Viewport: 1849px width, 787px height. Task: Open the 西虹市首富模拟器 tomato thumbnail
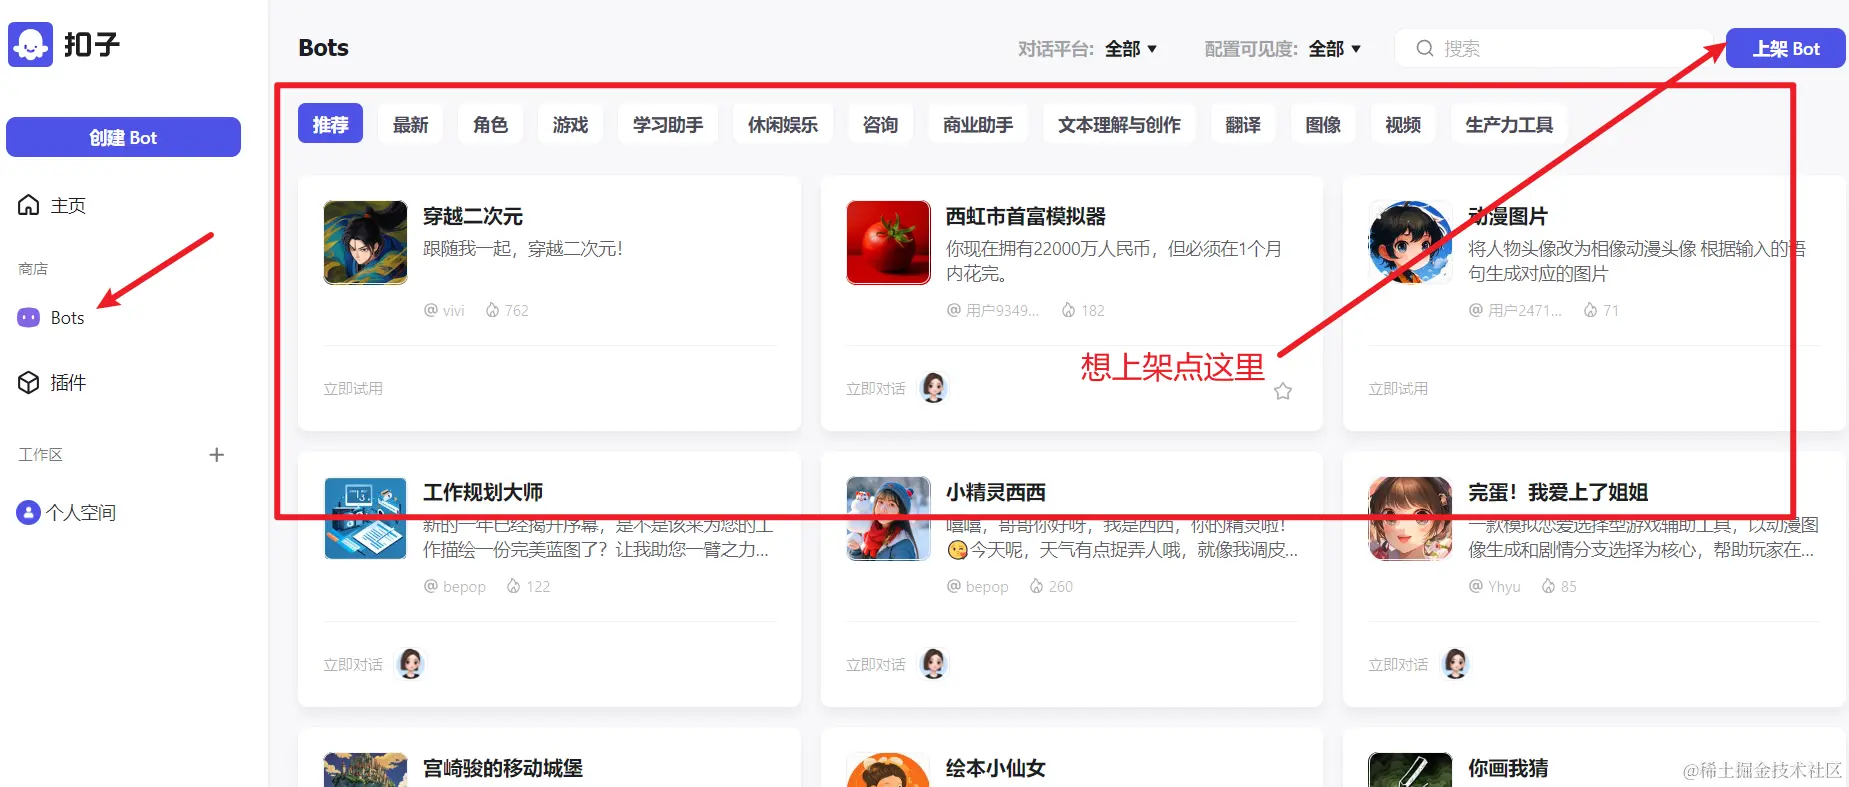click(x=888, y=242)
